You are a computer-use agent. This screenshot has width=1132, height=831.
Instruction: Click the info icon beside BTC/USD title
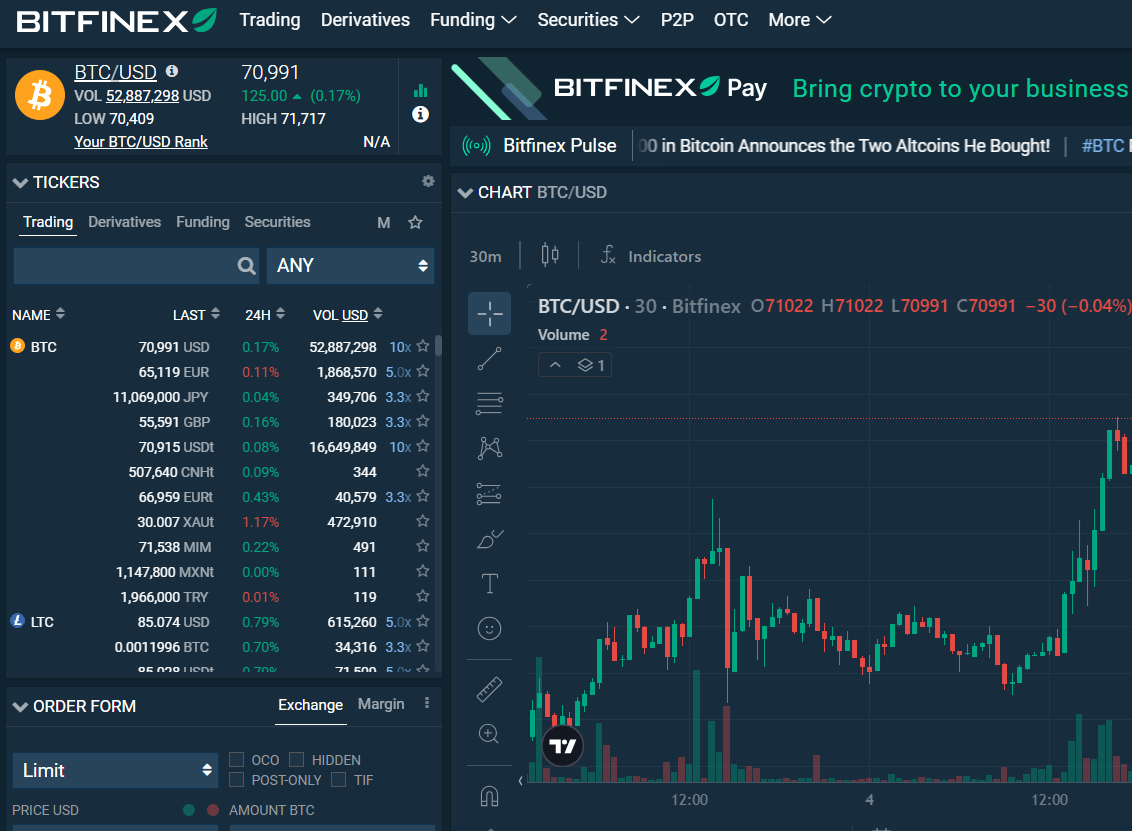(172, 71)
